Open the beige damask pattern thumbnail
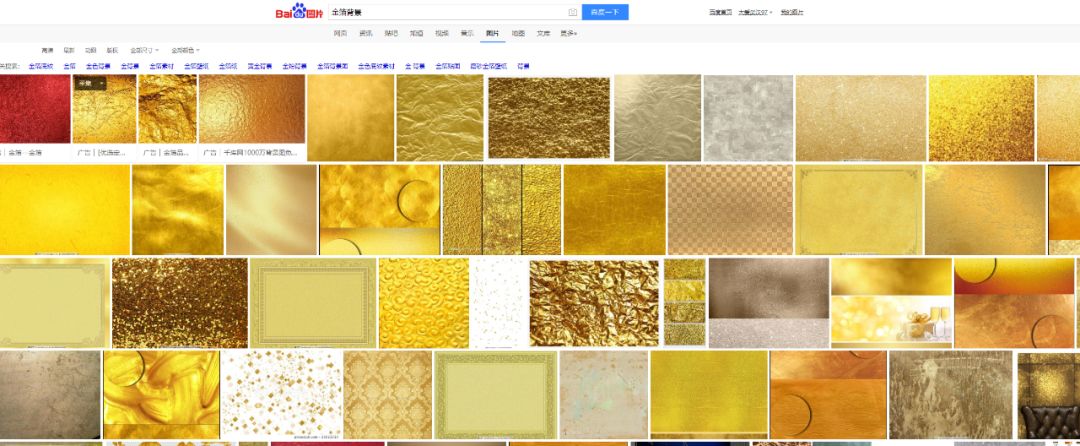Screen dimensions: 1080x446 click(x=388, y=395)
